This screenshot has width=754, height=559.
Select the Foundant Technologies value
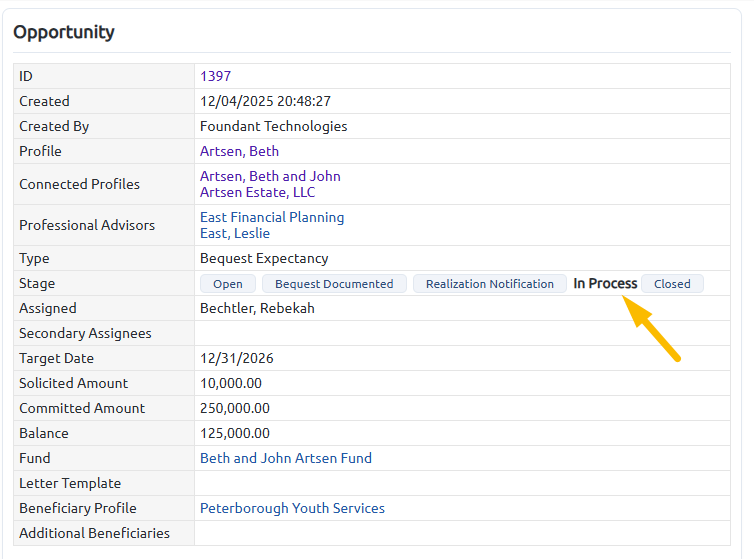point(274,126)
